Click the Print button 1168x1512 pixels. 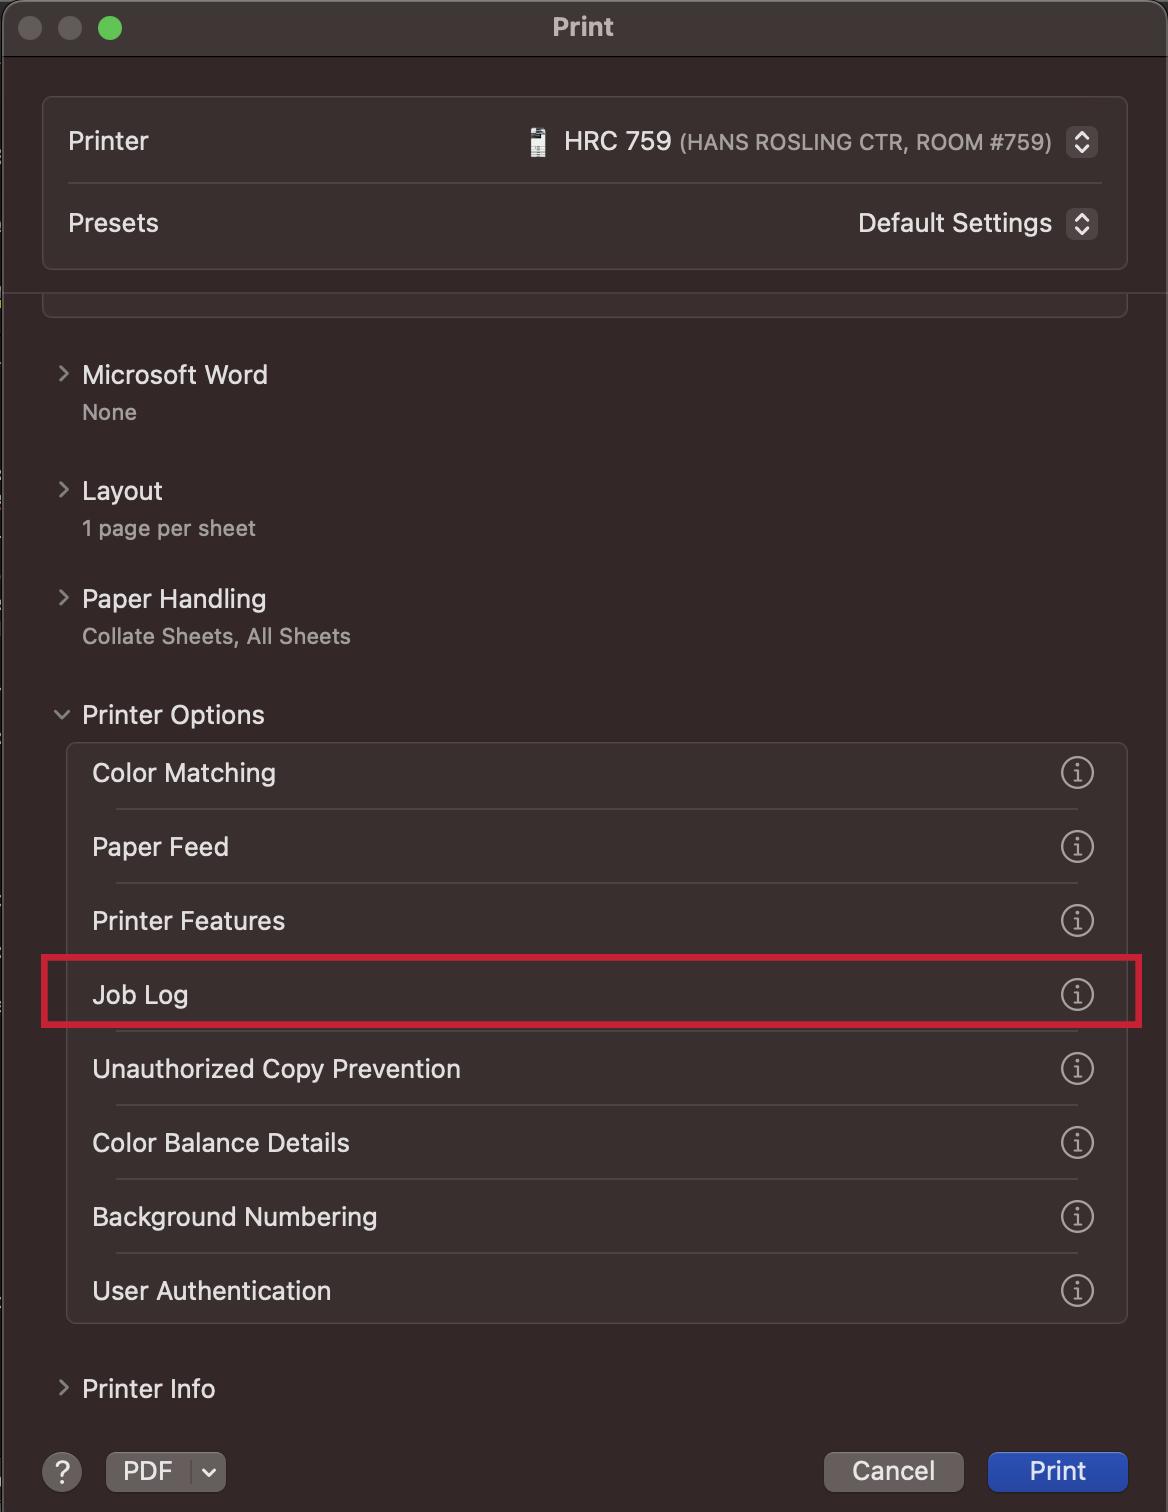click(x=1057, y=1471)
